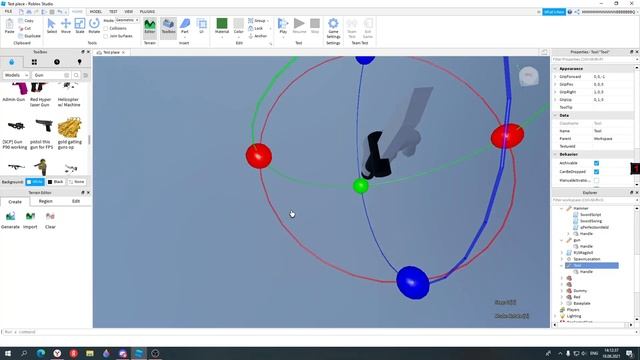640x360 pixels.
Task: Open the Mode Geometric dropdown
Action: pos(127,20)
